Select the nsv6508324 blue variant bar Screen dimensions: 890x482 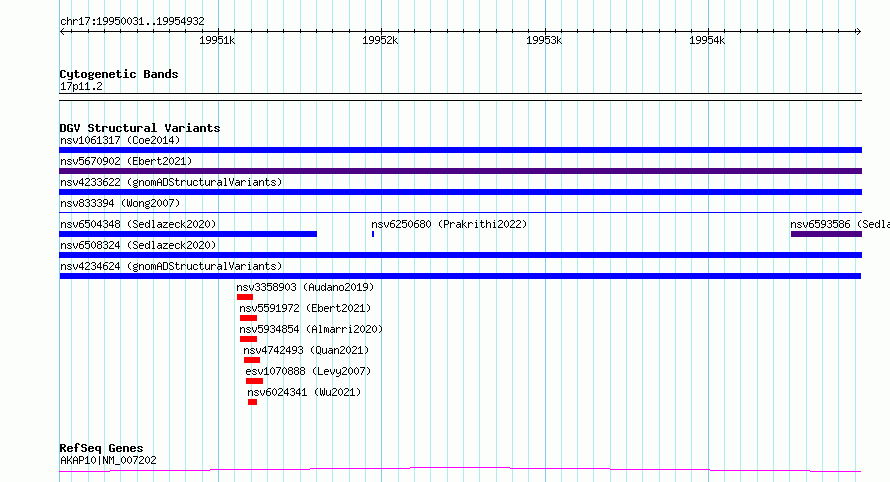(x=460, y=255)
